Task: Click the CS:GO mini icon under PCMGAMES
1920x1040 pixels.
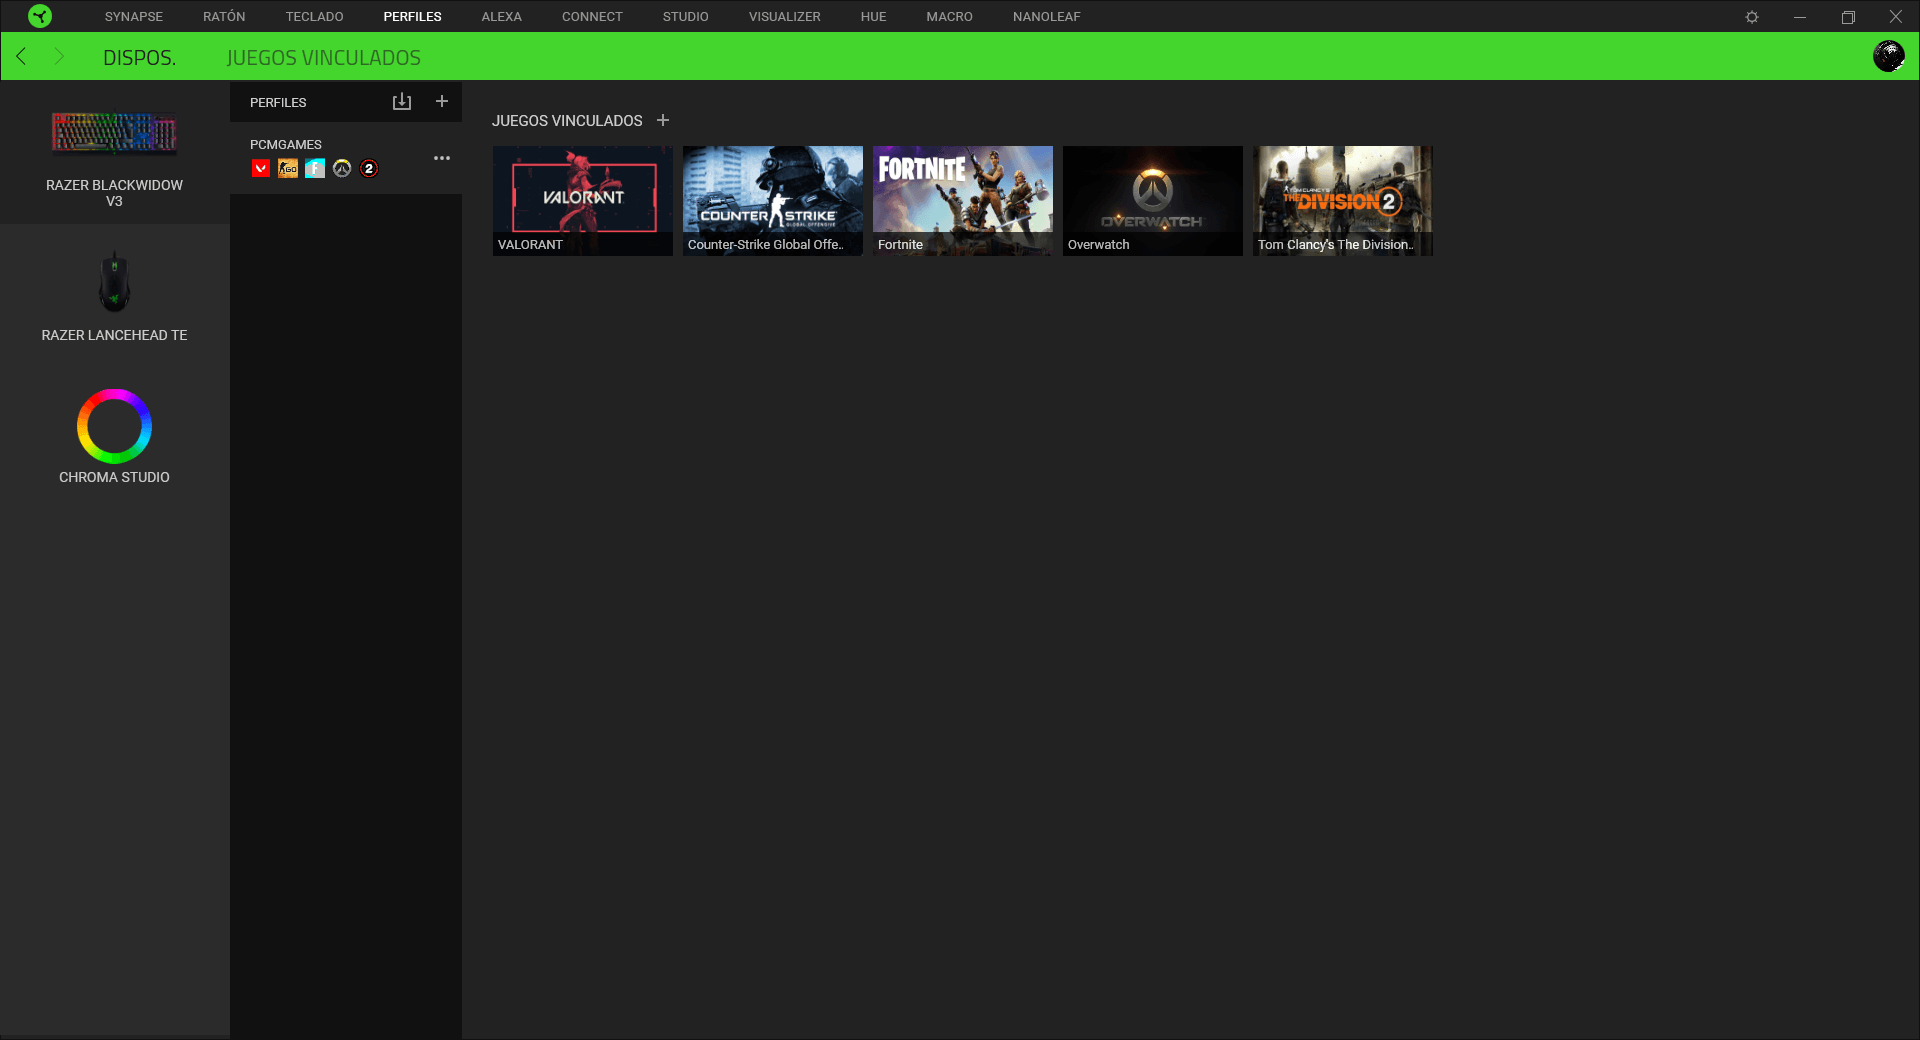Action: pyautogui.click(x=288, y=168)
